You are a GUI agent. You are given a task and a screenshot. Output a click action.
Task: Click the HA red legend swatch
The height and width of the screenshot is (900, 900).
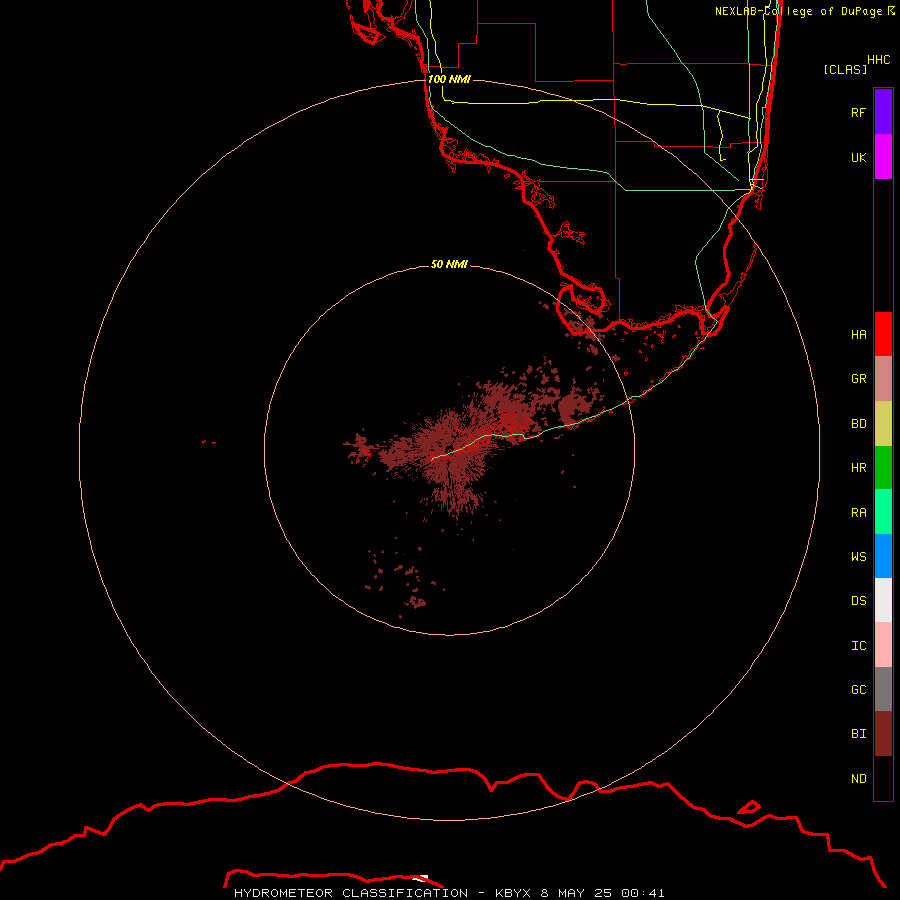(x=883, y=334)
